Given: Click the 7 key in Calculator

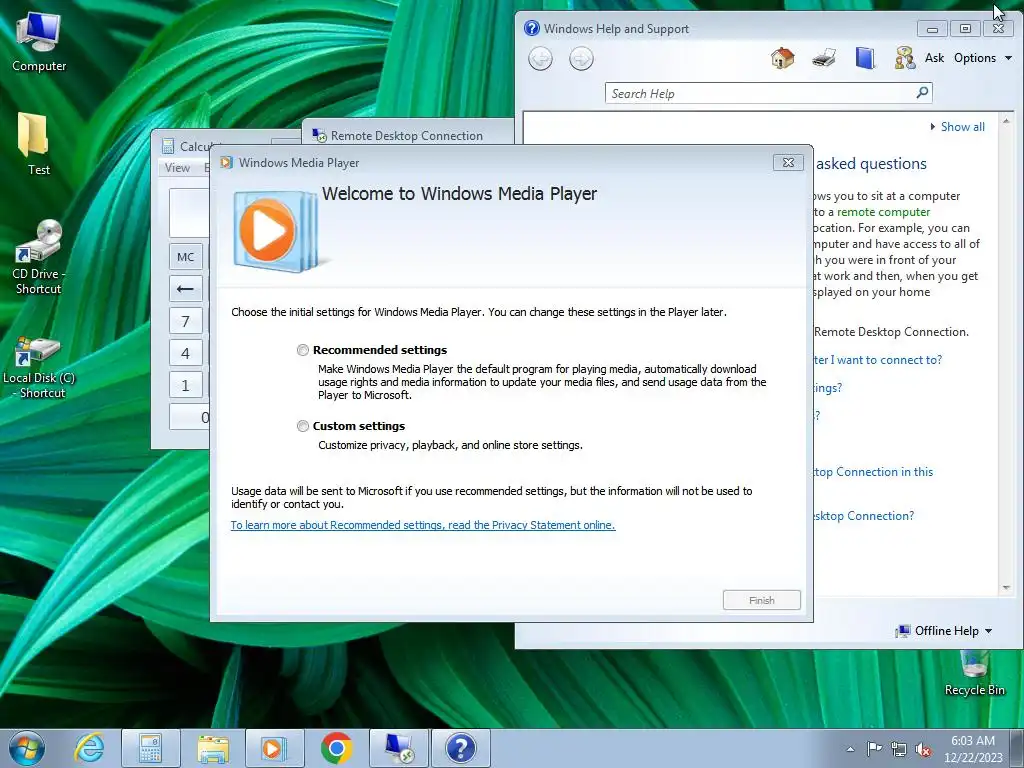Looking at the screenshot, I should [185, 321].
